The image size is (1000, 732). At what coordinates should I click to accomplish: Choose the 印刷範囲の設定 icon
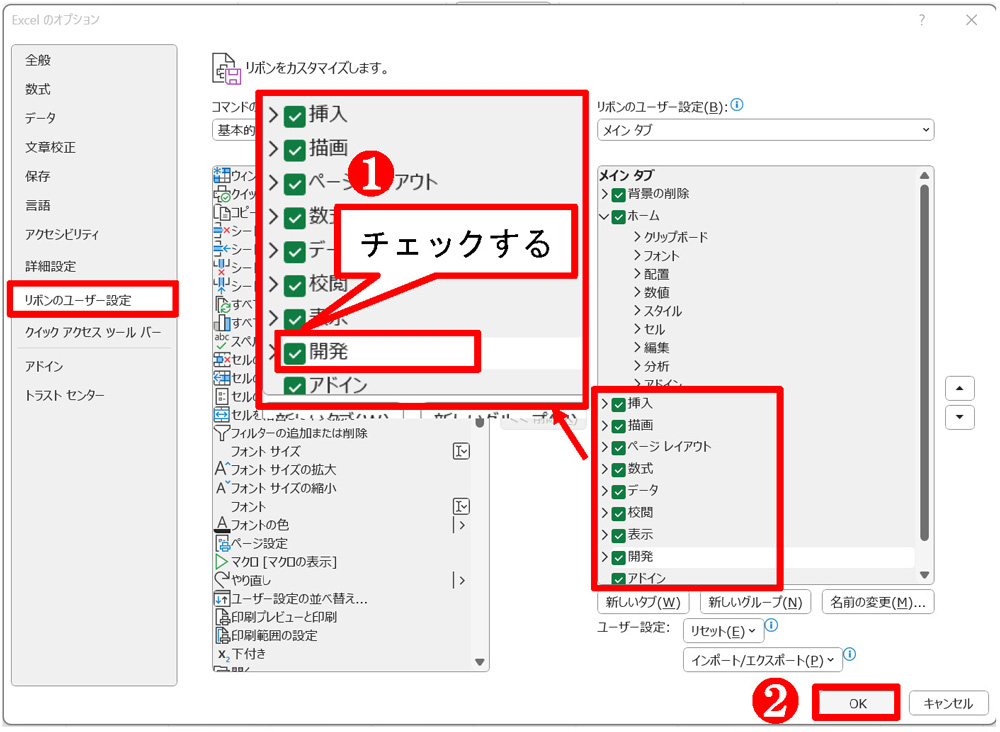[x=223, y=635]
